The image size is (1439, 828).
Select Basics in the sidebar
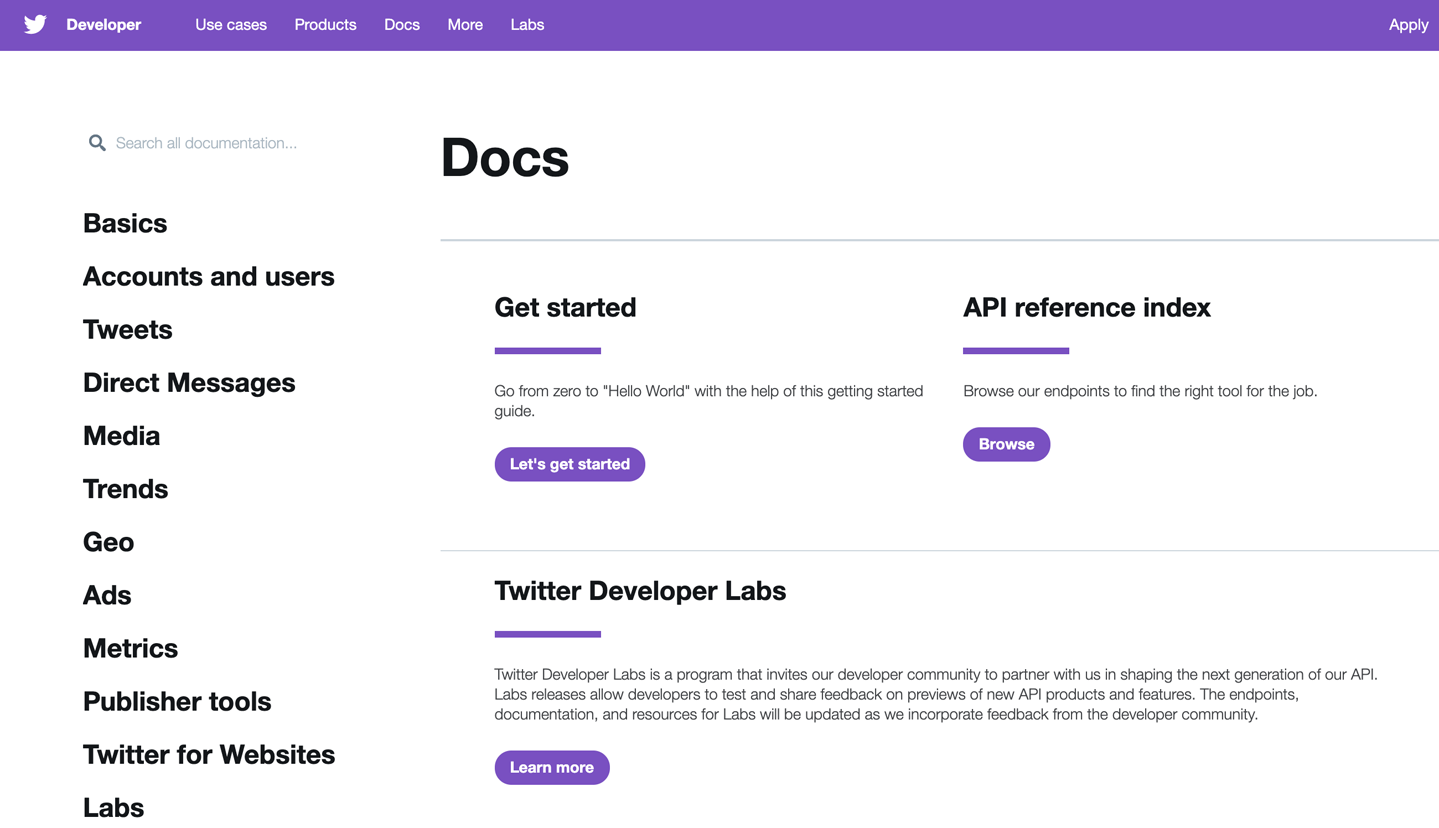(x=125, y=223)
